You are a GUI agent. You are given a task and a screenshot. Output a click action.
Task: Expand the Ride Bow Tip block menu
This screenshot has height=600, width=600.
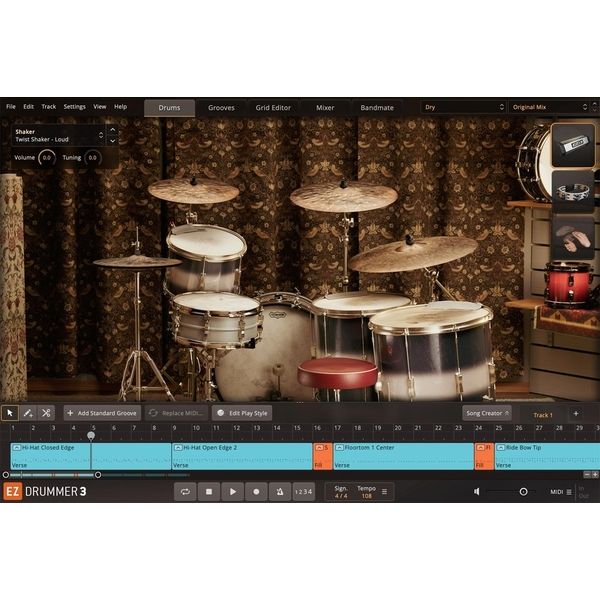(x=501, y=447)
